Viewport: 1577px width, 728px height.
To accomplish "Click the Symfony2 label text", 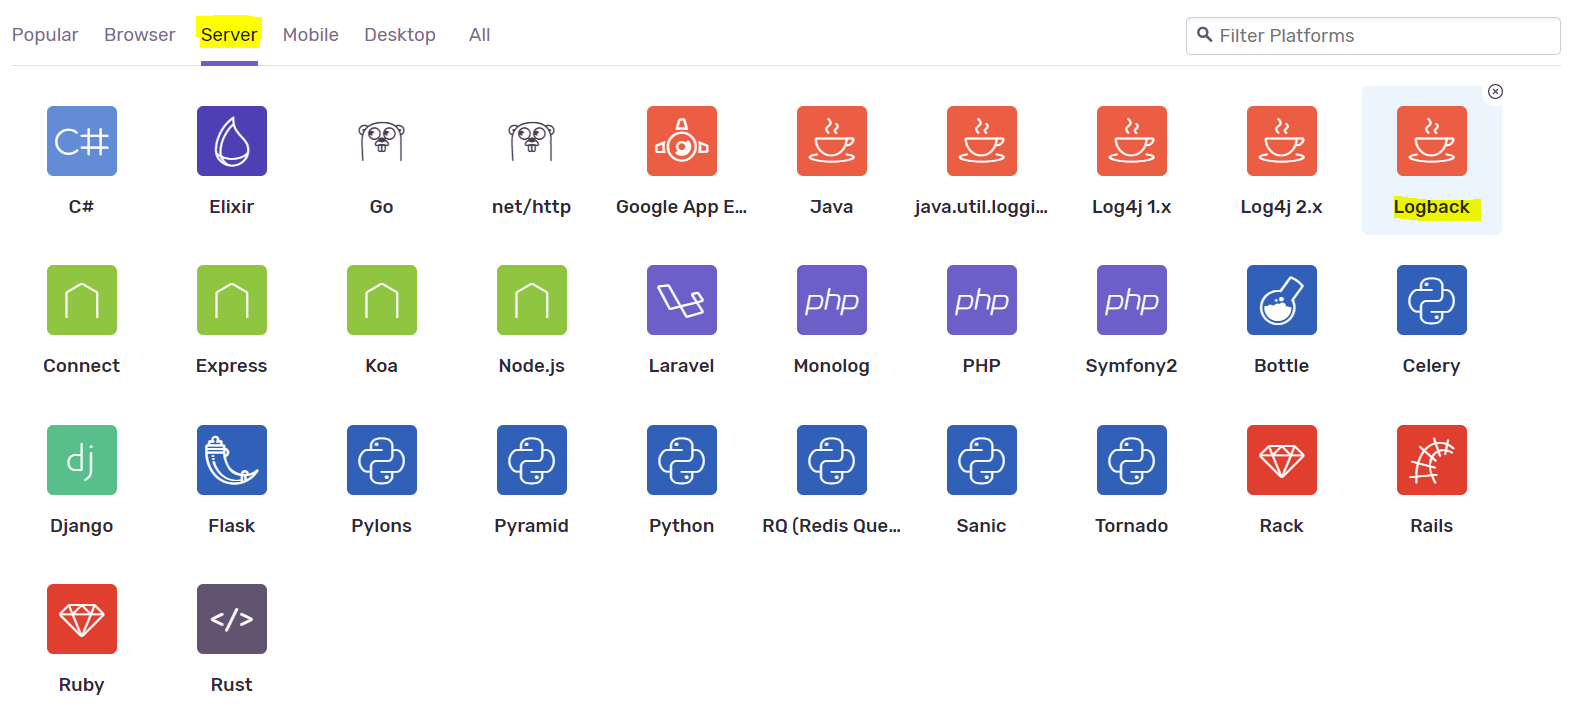I will (1132, 366).
